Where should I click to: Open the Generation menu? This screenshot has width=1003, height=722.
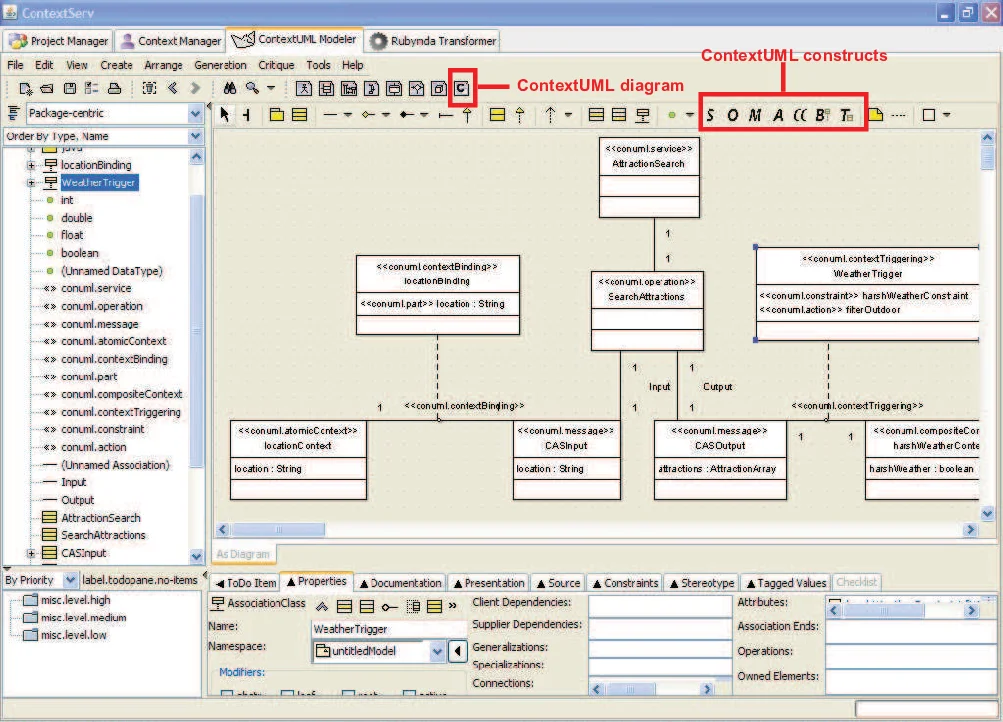pos(220,65)
